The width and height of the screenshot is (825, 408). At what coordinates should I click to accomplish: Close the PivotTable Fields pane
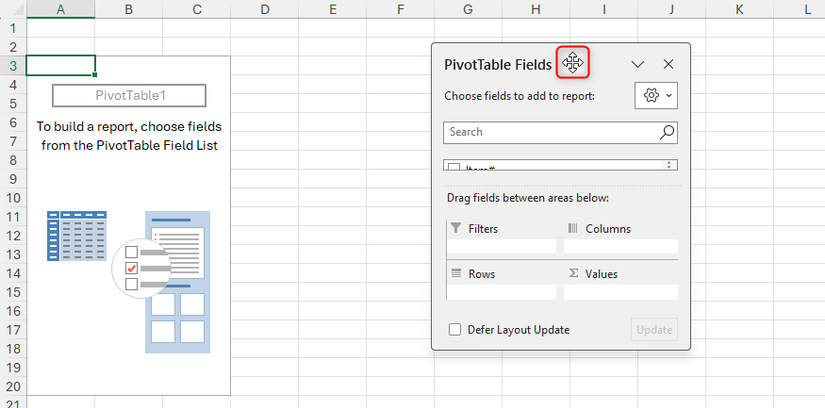(x=669, y=64)
